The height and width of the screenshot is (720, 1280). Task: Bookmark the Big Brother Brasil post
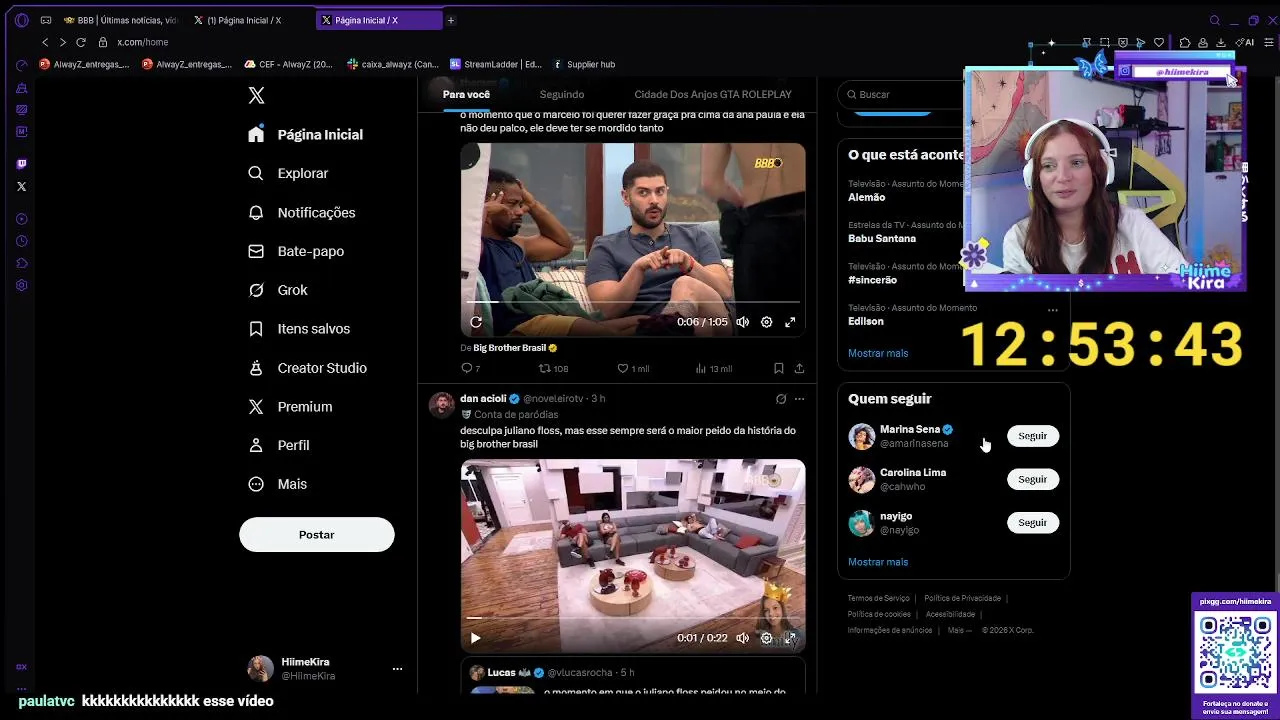point(778,368)
